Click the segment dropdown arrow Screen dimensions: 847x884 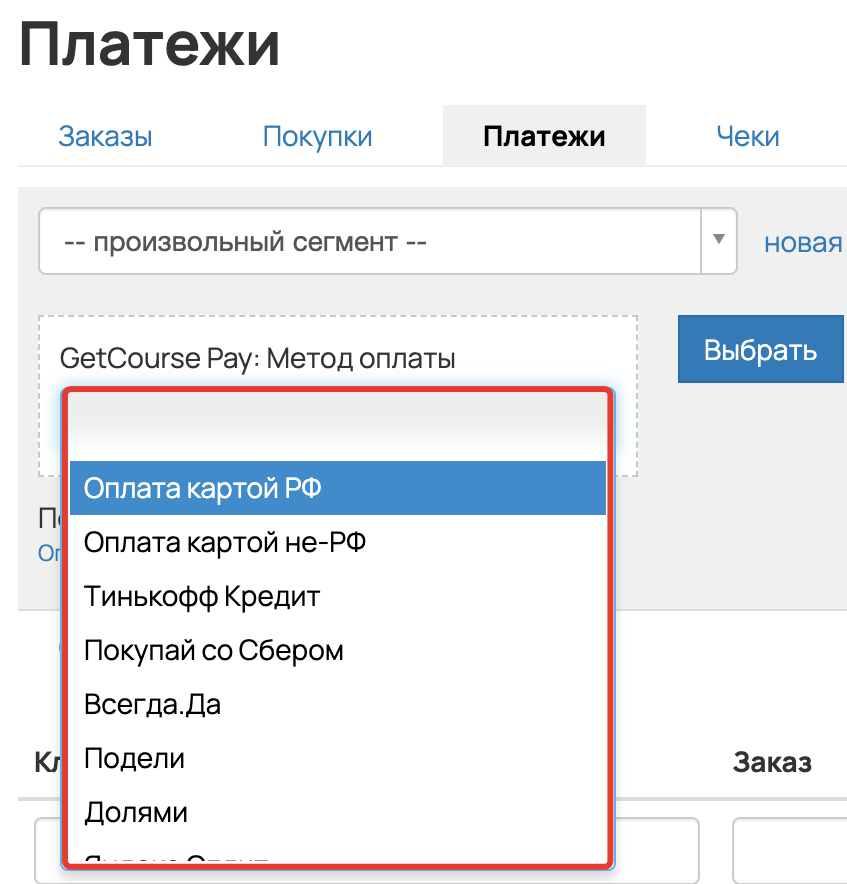point(719,241)
